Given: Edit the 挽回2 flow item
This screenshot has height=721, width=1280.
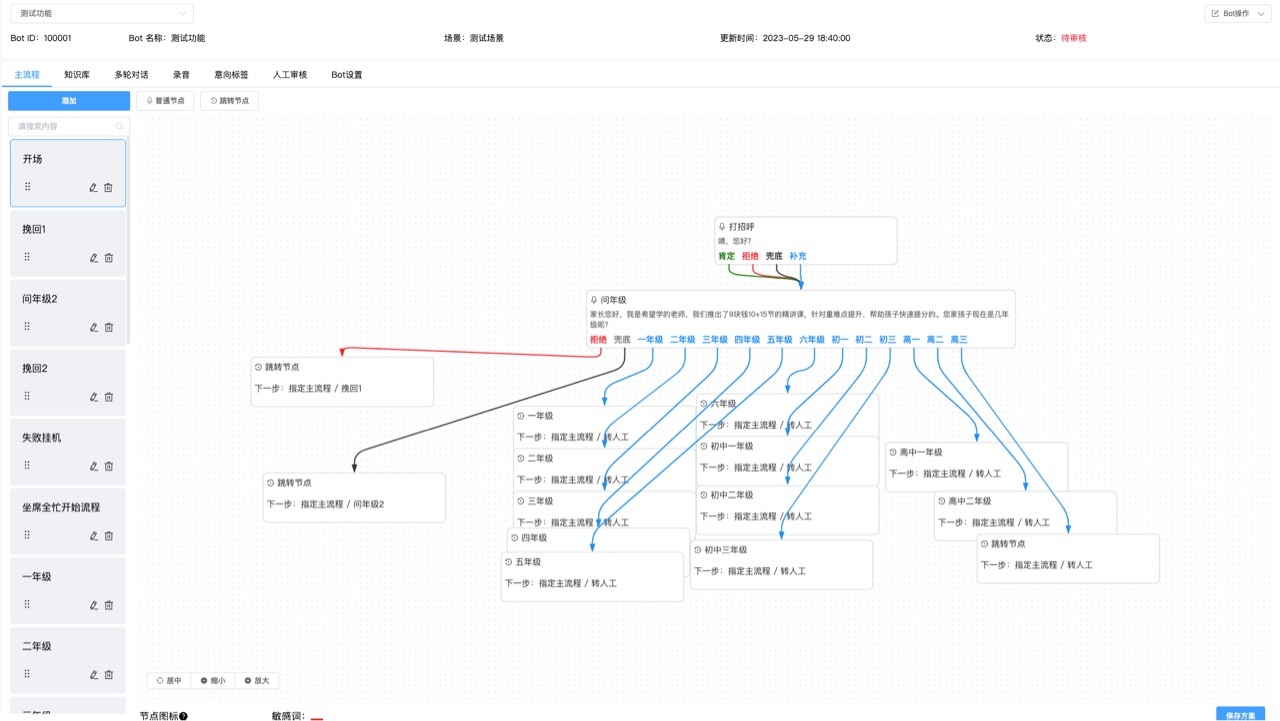Looking at the screenshot, I should 93,396.
